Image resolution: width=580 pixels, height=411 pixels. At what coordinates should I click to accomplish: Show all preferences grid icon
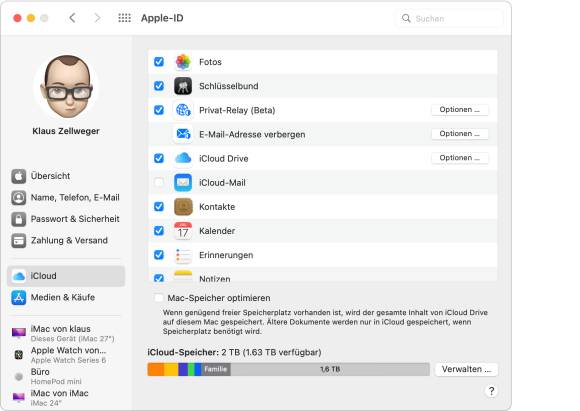coord(124,18)
